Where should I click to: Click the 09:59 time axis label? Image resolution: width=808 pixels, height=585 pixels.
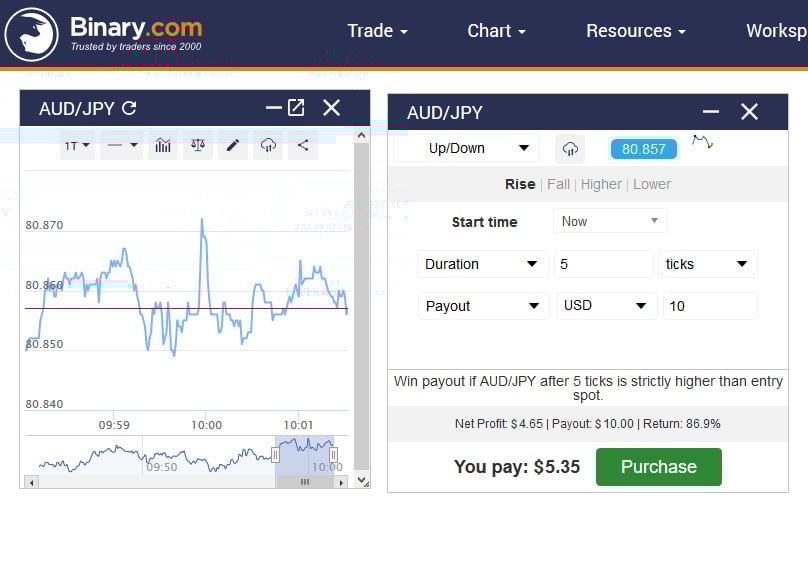tap(114, 425)
